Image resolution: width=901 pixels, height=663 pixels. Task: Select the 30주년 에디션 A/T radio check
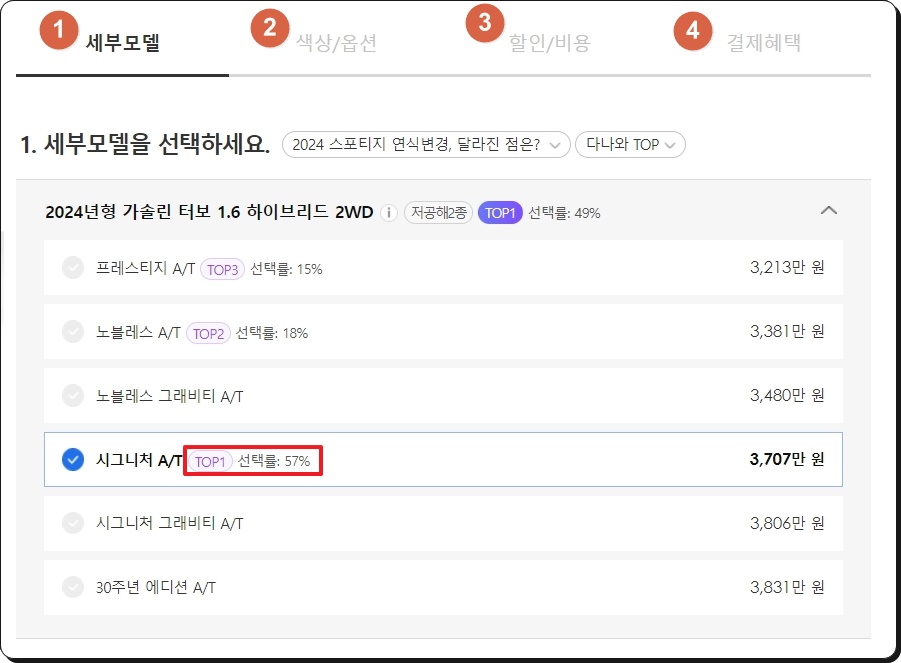pyautogui.click(x=73, y=587)
